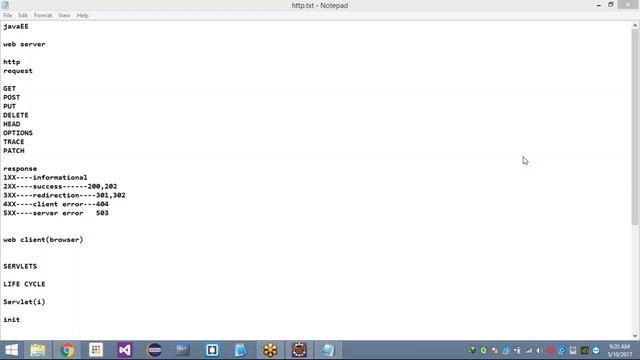This screenshot has height=360, width=640.
Task: Open the blue square bracket taskbar icon
Action: click(212, 350)
